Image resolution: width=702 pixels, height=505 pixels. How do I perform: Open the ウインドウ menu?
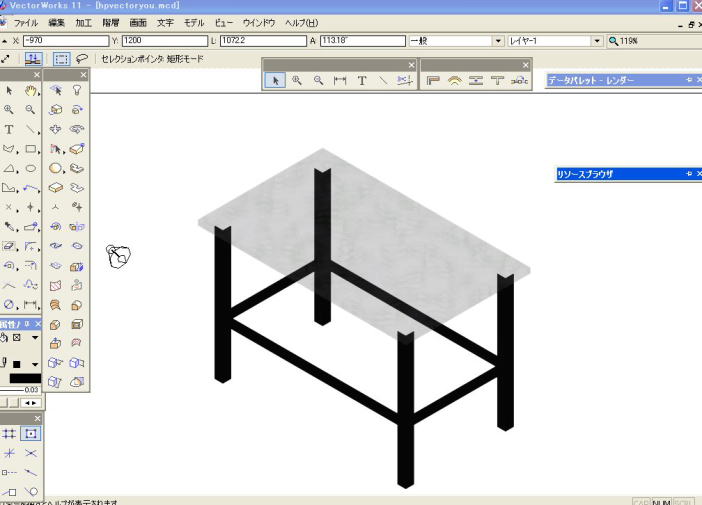tap(259, 23)
